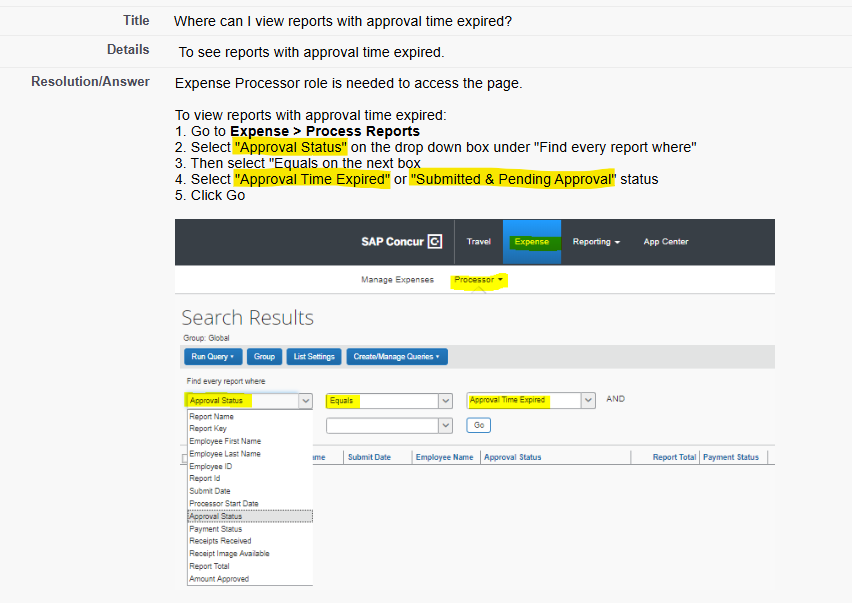
Task: Expand the Processor dropdown menu
Action: tap(478, 279)
